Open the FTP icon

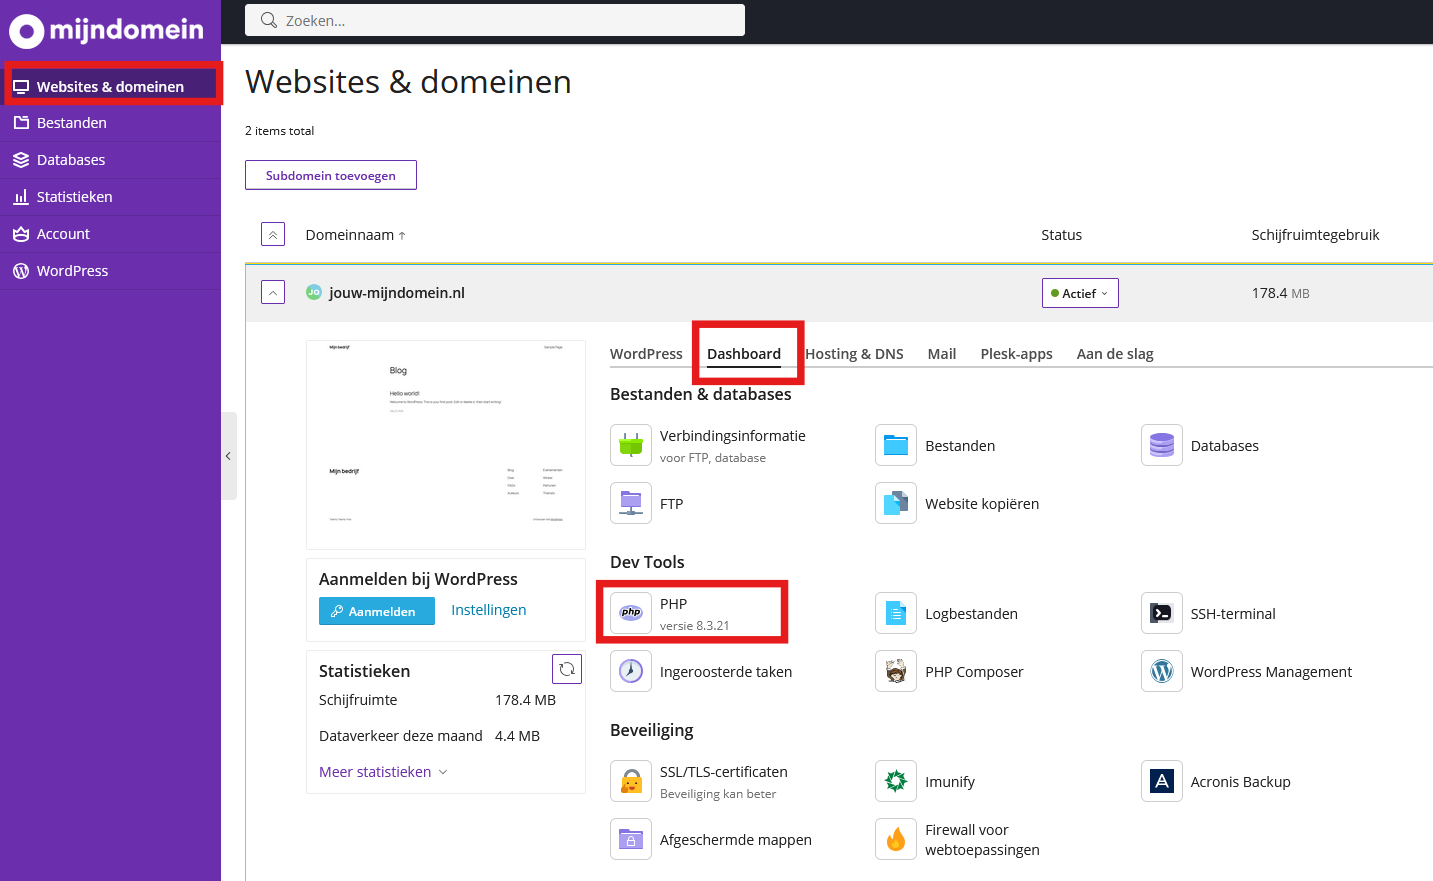[x=631, y=503]
